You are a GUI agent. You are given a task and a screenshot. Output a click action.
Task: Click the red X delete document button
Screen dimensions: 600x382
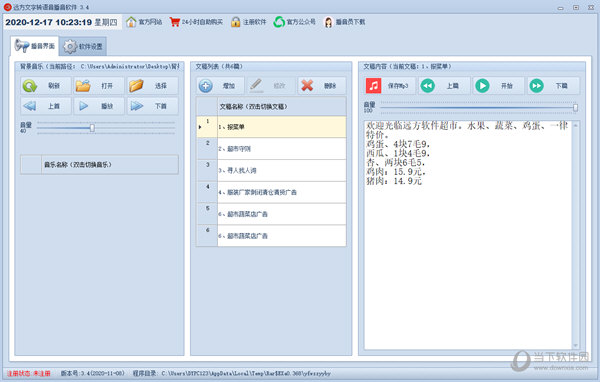tap(322, 86)
